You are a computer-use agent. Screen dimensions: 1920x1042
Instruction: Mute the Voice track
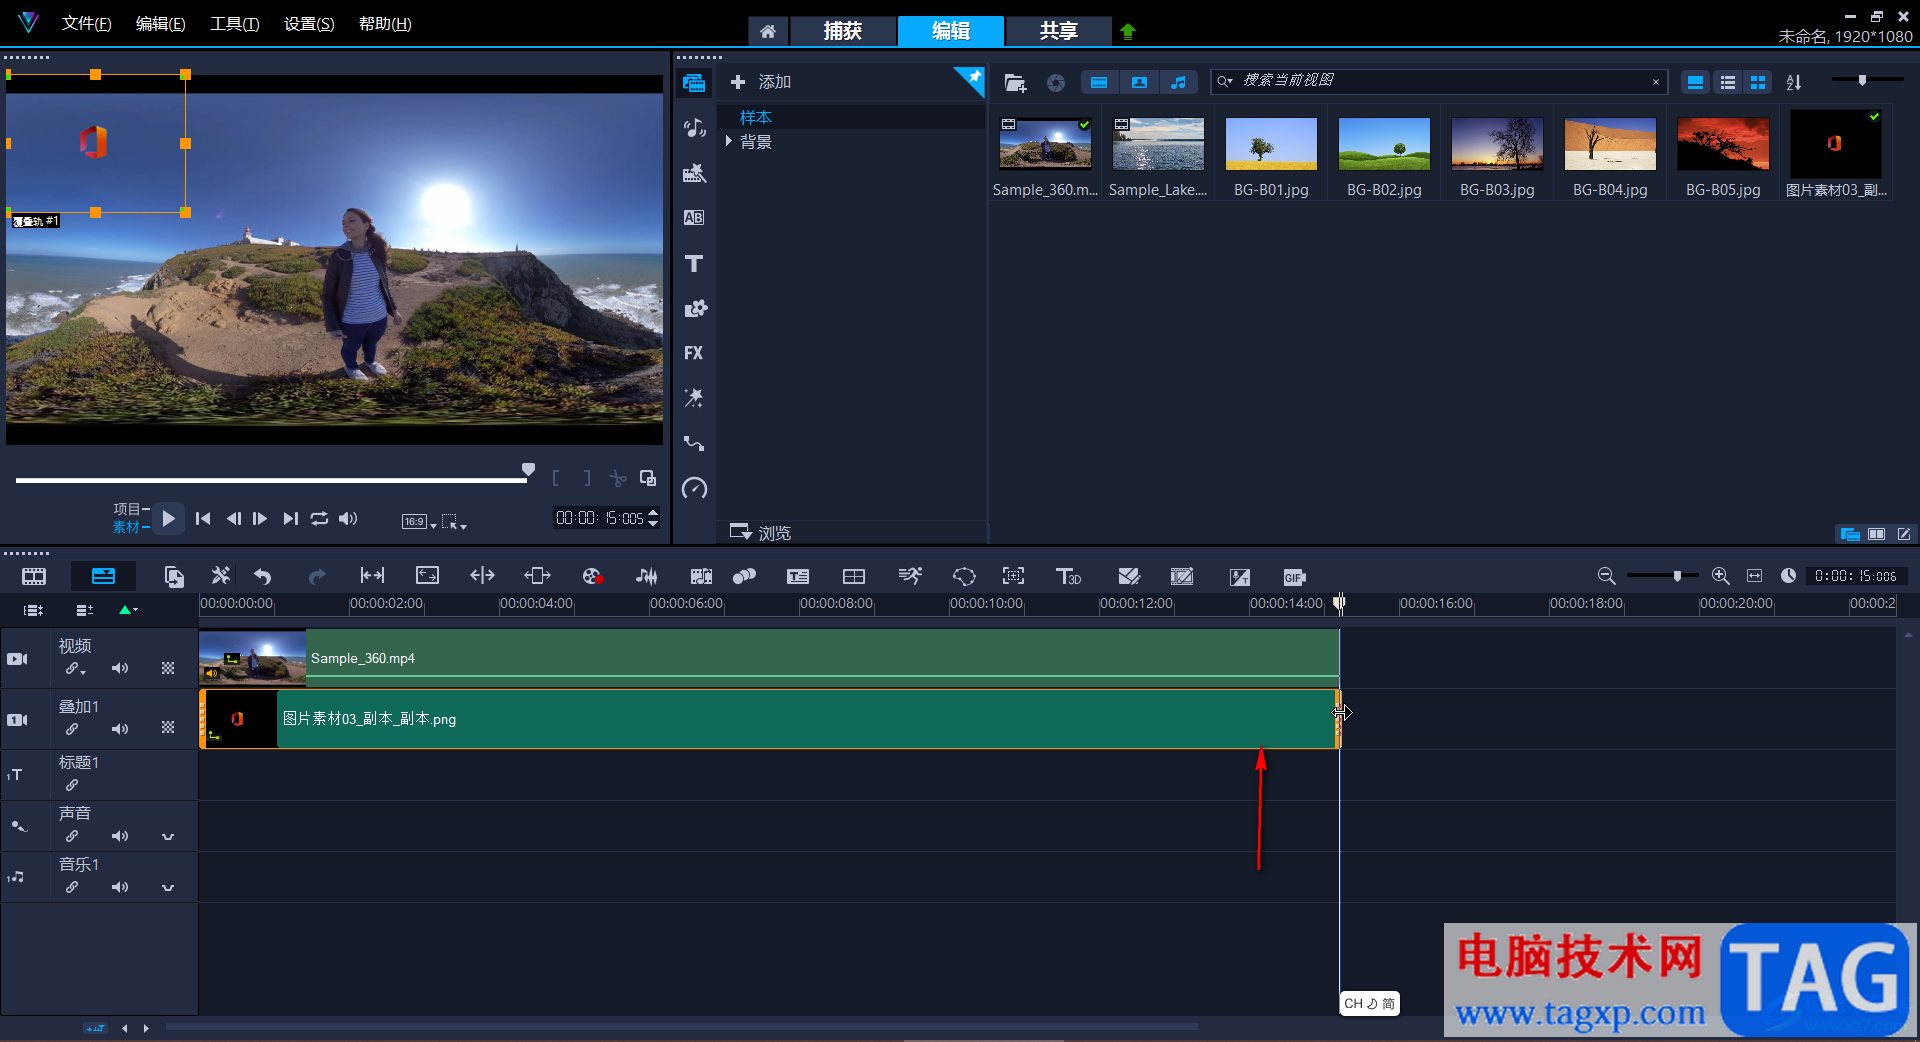(120, 836)
